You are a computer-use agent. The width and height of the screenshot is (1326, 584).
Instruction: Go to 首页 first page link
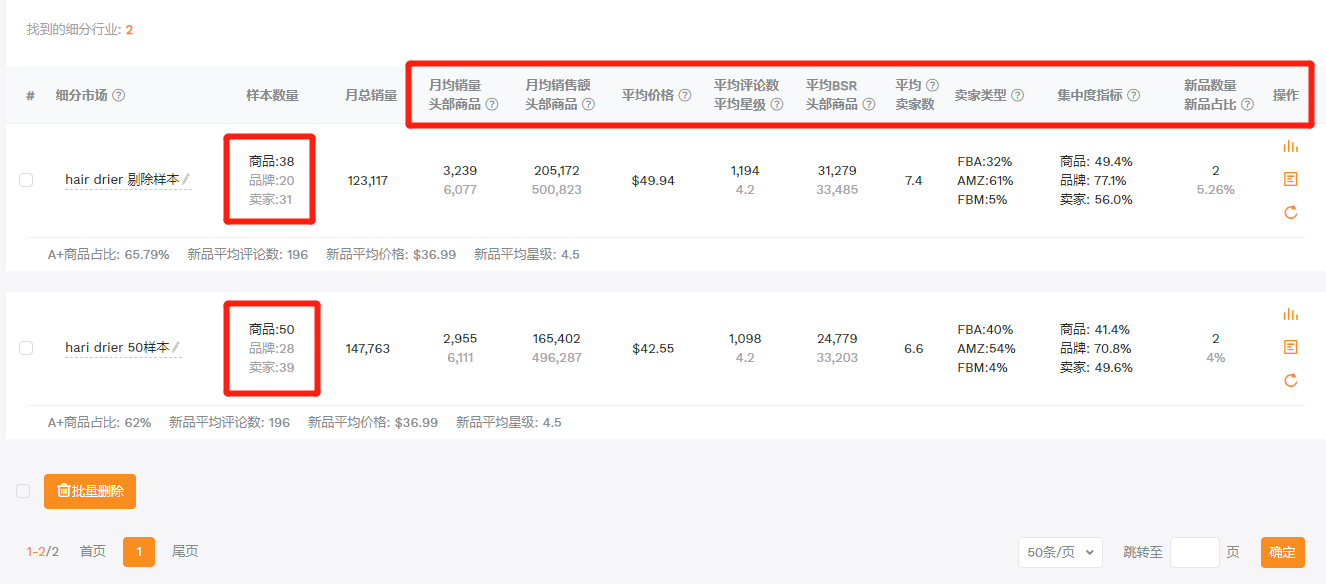coord(93,551)
